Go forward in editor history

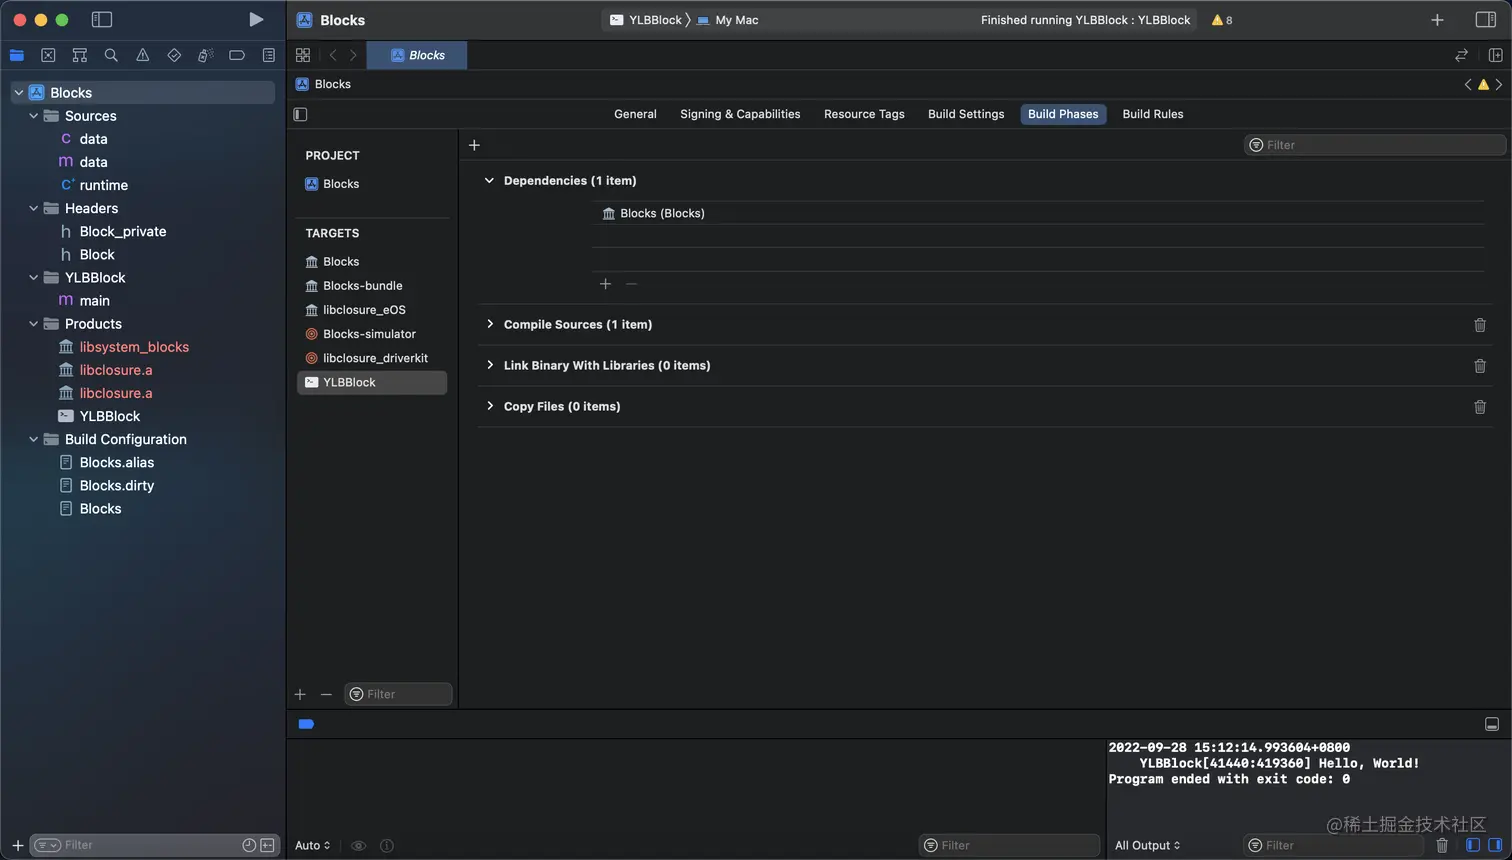[353, 55]
